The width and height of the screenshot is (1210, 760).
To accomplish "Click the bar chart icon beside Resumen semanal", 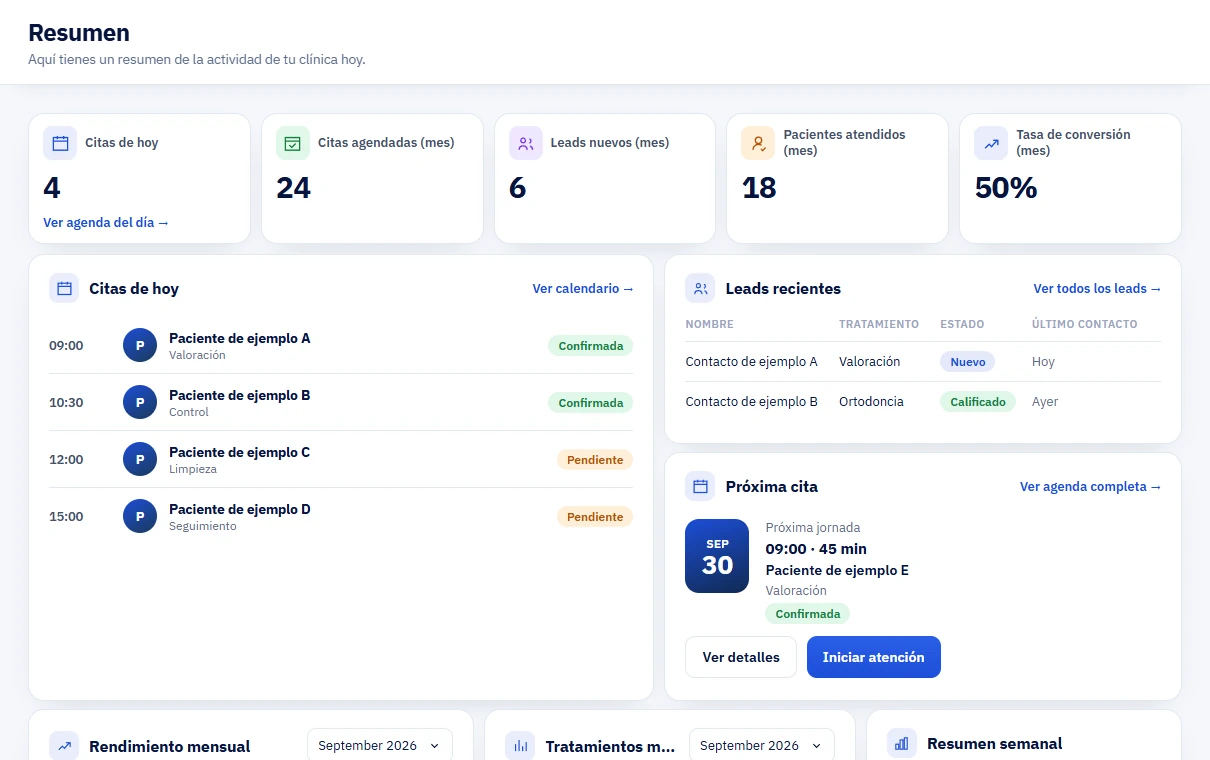I will click(902, 744).
